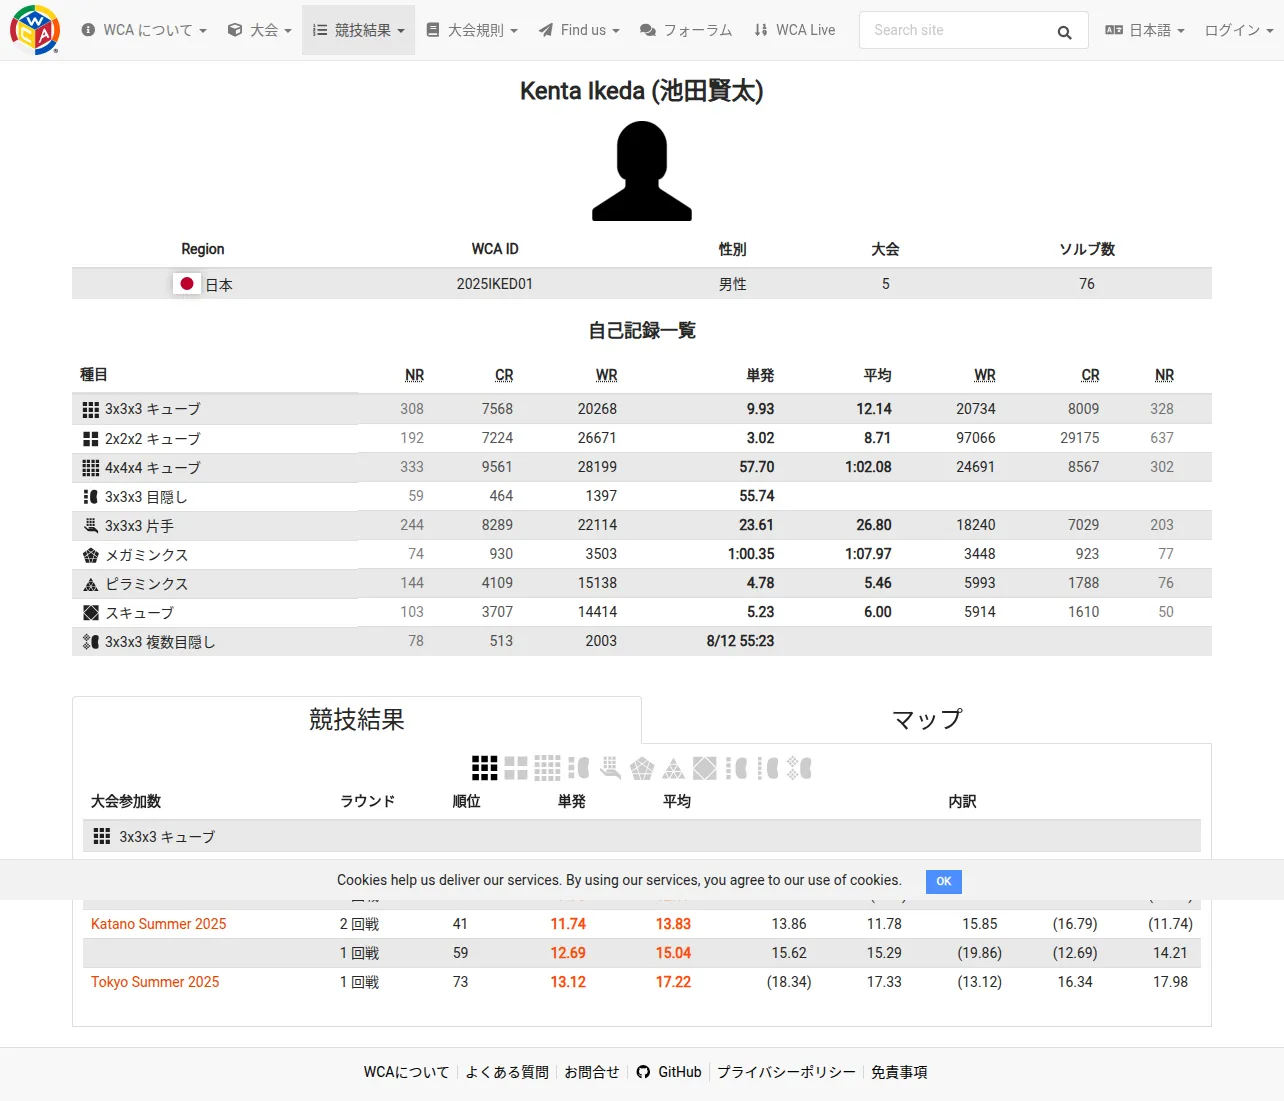This screenshot has width=1284, height=1101.
Task: Click the 3x3x3 片手 single value 23.61
Action: coord(756,525)
